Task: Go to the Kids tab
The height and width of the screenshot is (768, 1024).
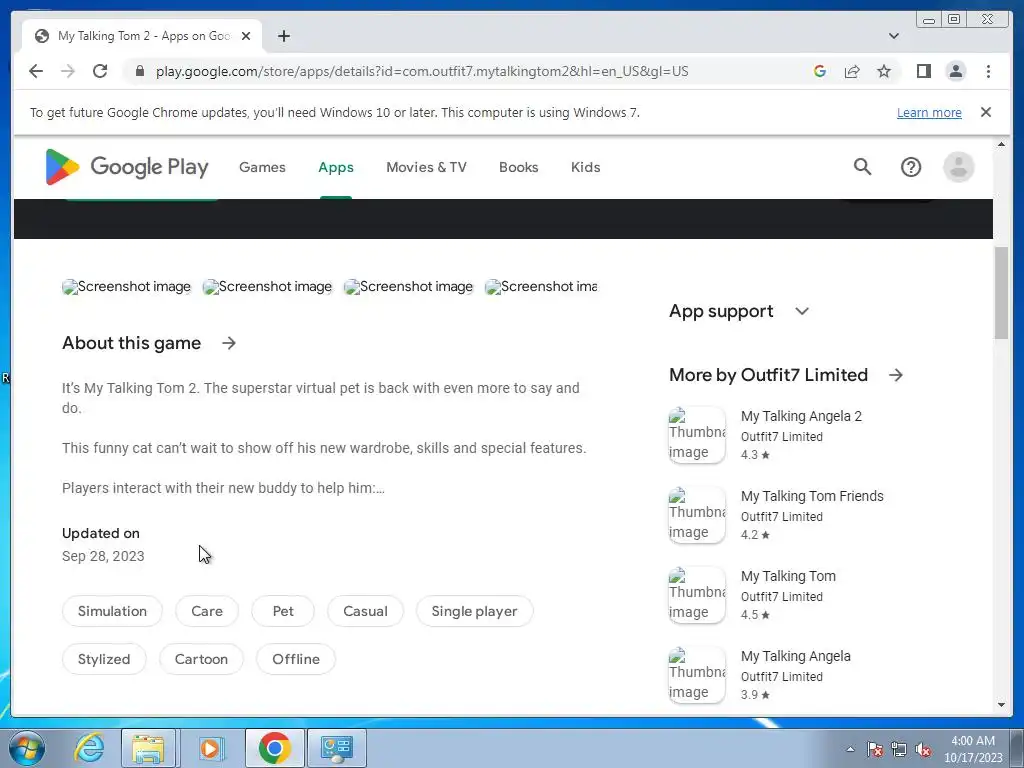Action: coord(585,167)
